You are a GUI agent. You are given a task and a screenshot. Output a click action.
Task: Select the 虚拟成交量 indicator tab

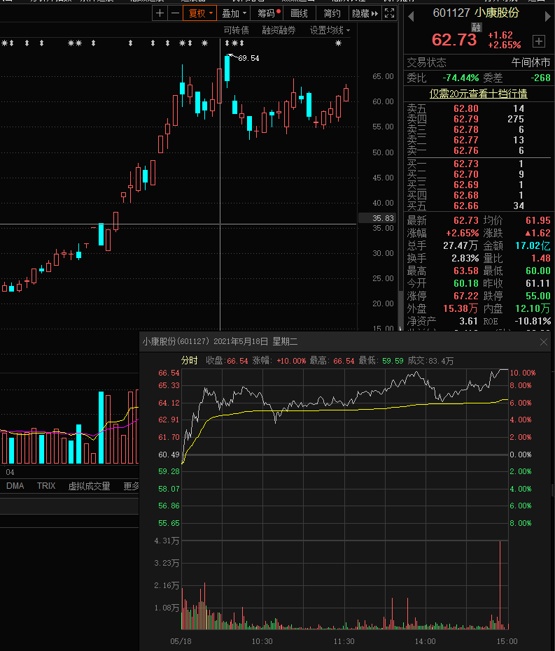89,486
